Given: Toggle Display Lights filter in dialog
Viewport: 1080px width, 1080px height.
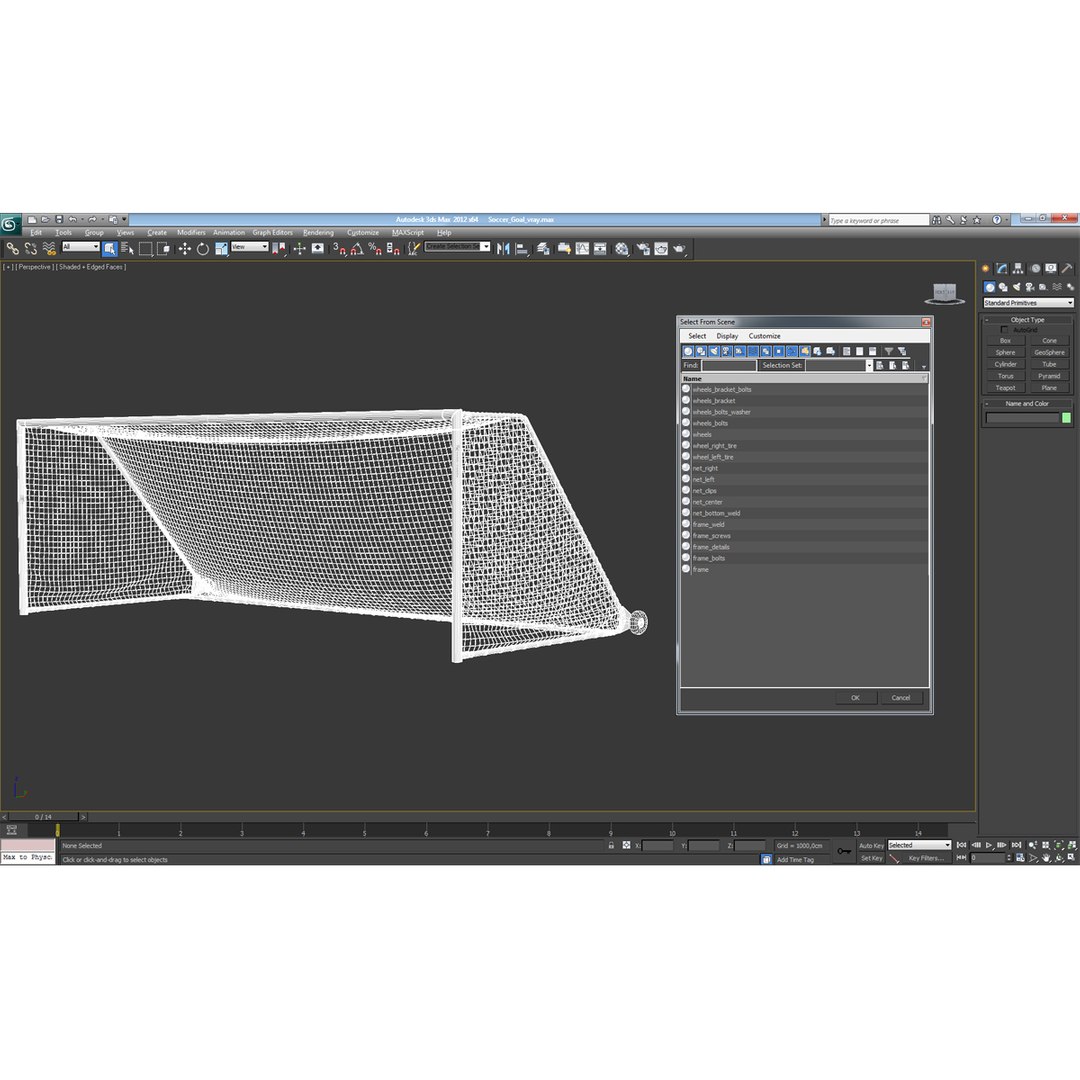Looking at the screenshot, I should click(714, 351).
